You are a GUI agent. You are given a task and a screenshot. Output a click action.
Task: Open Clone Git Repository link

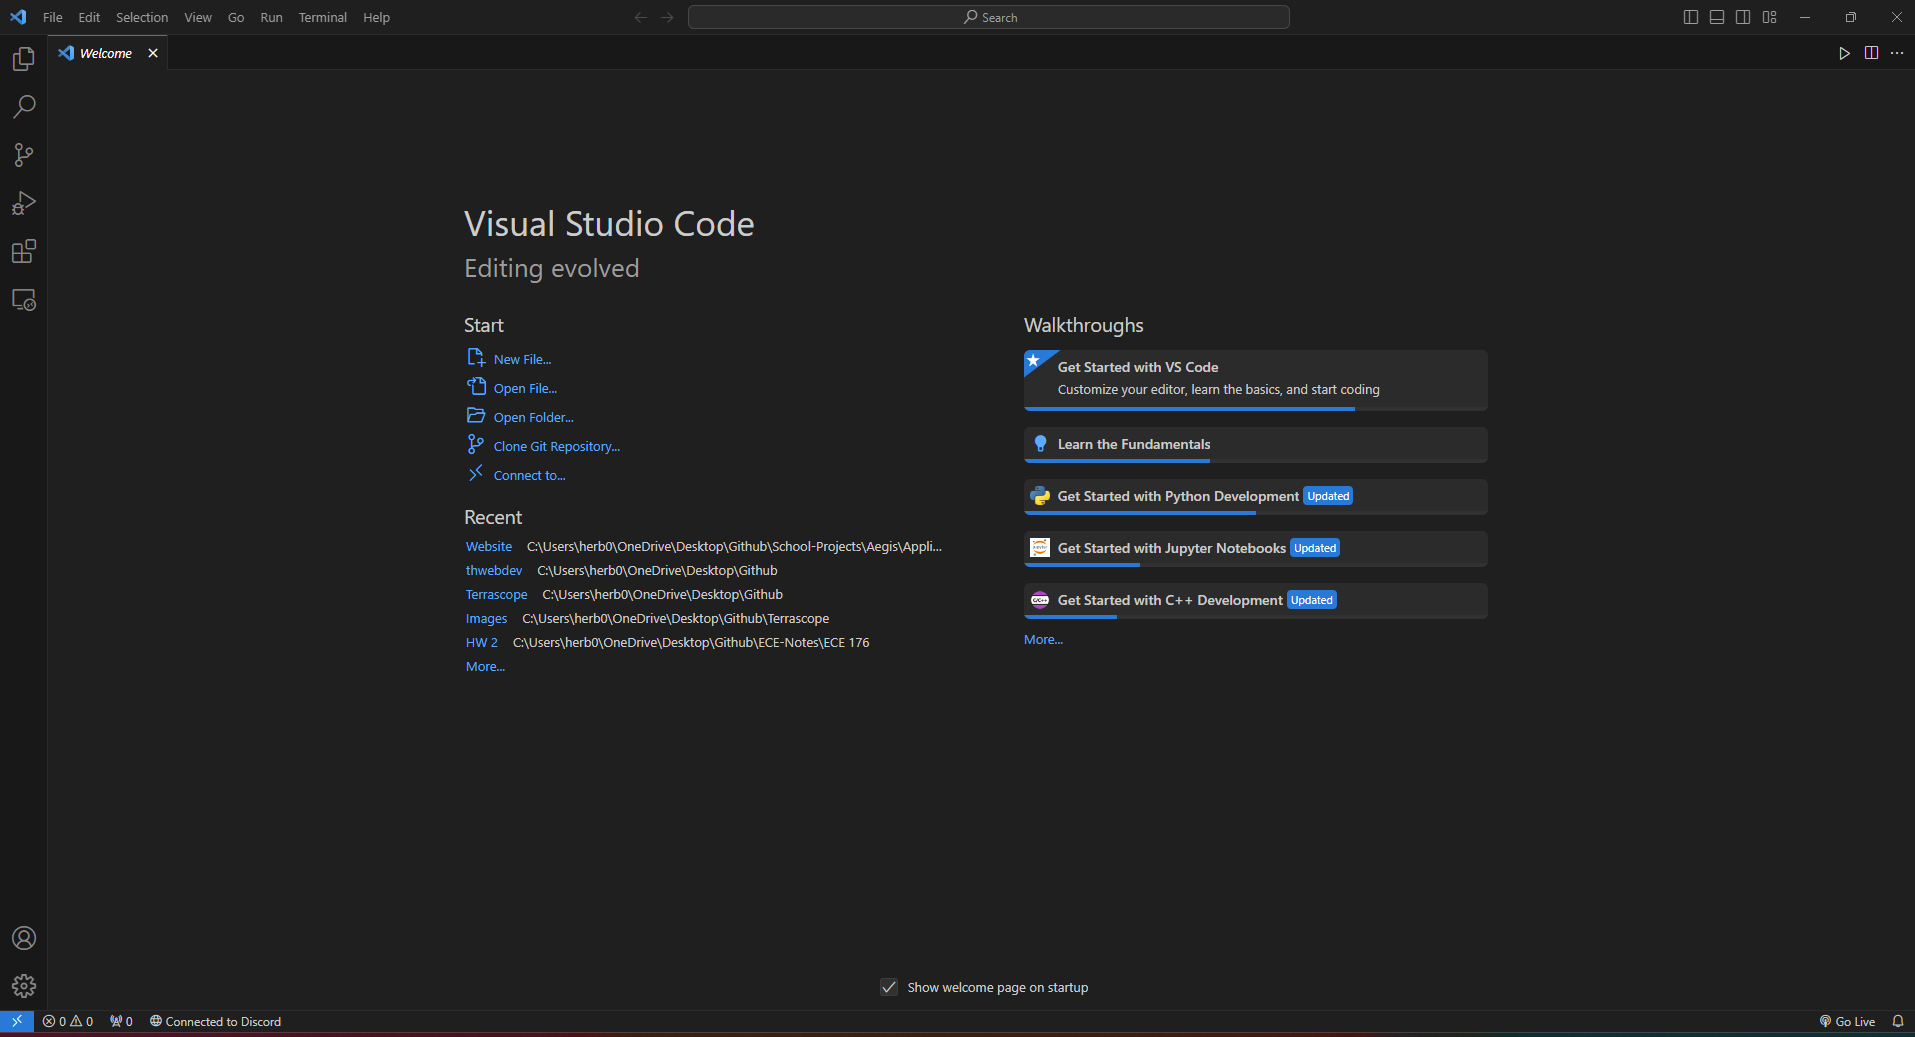pos(556,446)
